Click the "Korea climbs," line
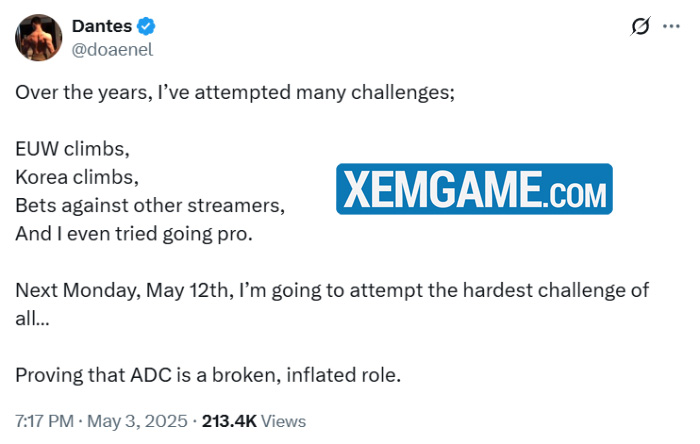Viewport: 700px width, 444px height. click(x=77, y=178)
